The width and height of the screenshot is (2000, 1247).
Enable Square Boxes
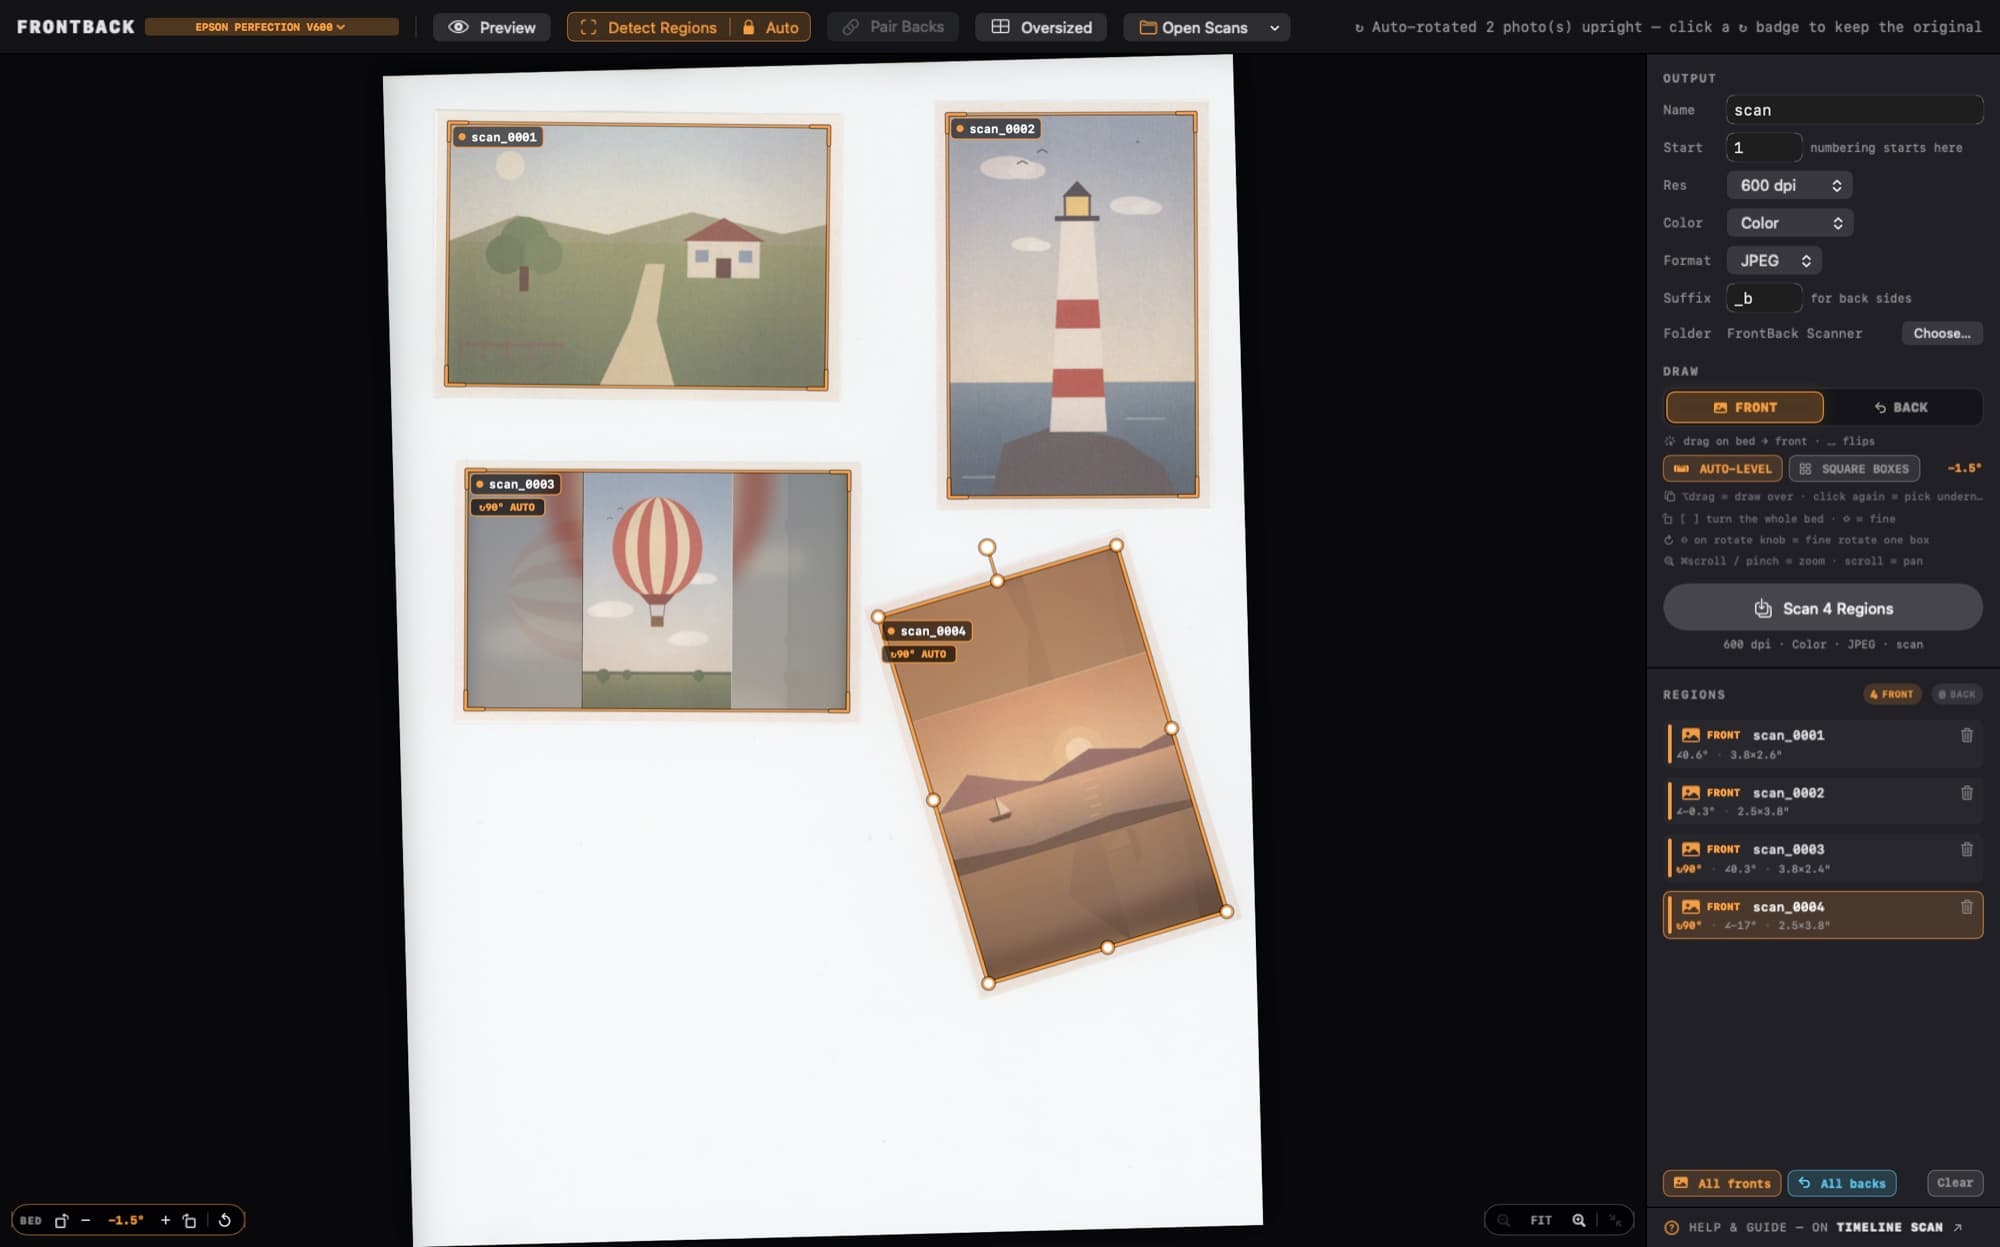(1854, 468)
